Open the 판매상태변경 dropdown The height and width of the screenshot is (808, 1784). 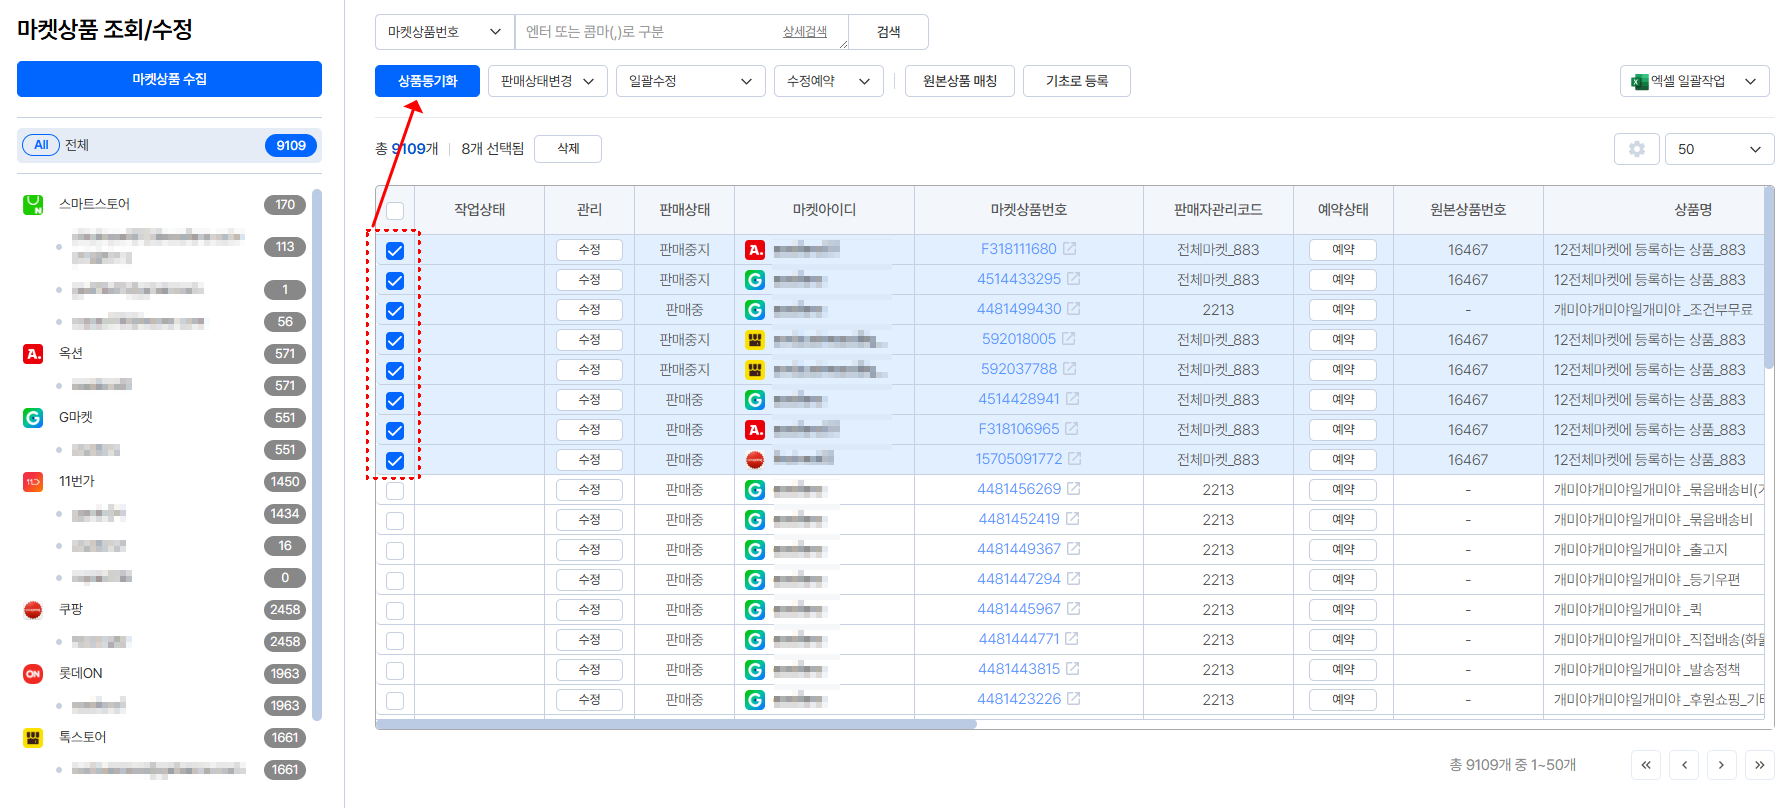pos(547,82)
